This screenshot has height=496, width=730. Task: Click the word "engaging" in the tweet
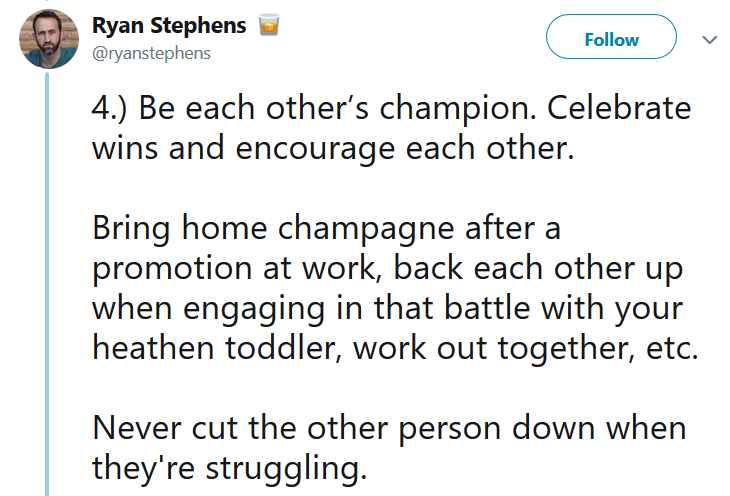pyautogui.click(x=254, y=310)
